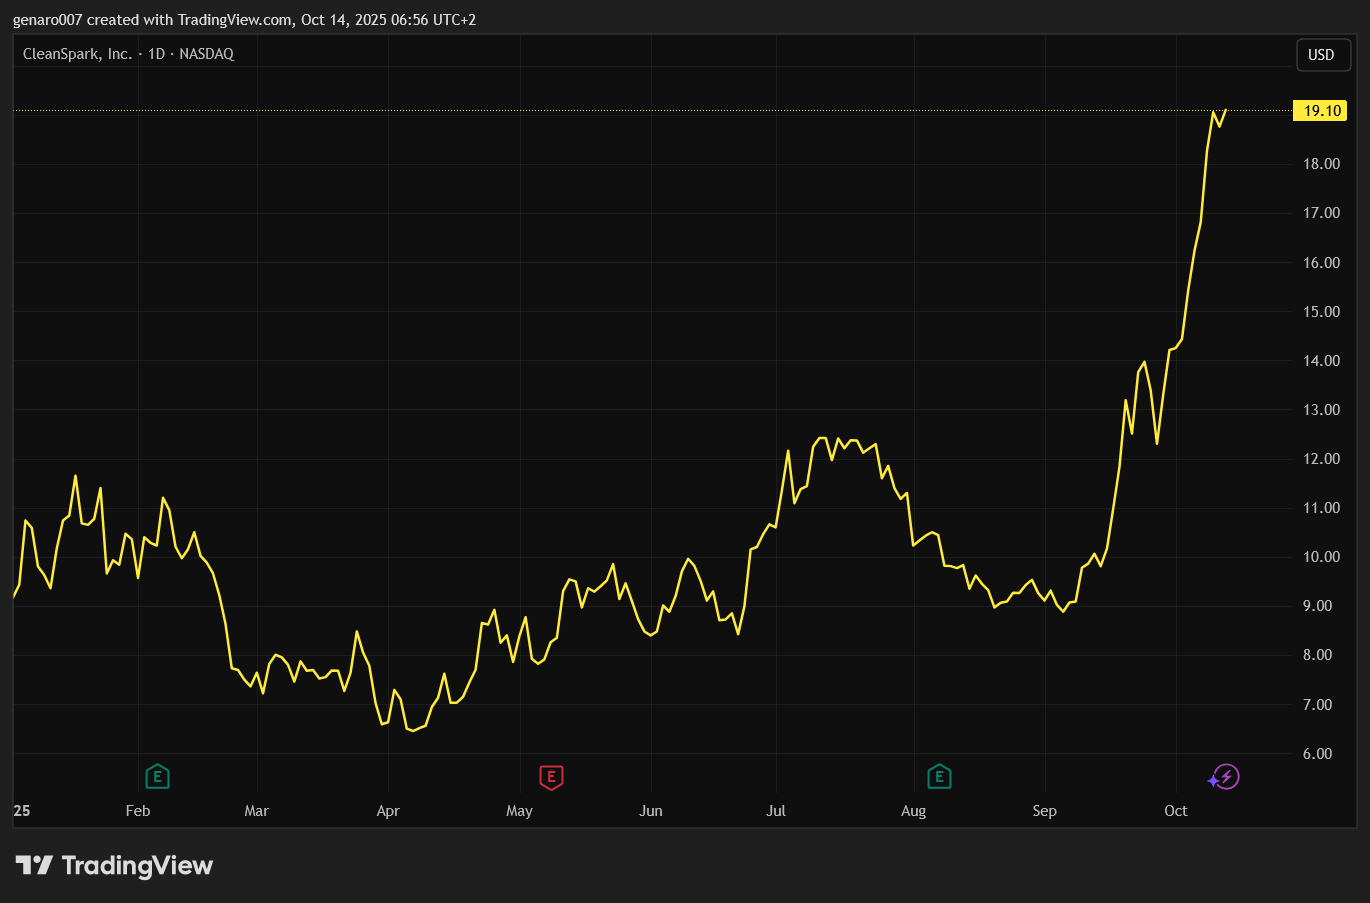The height and width of the screenshot is (903, 1370).
Task: Open the USD currency selector
Action: [x=1321, y=55]
